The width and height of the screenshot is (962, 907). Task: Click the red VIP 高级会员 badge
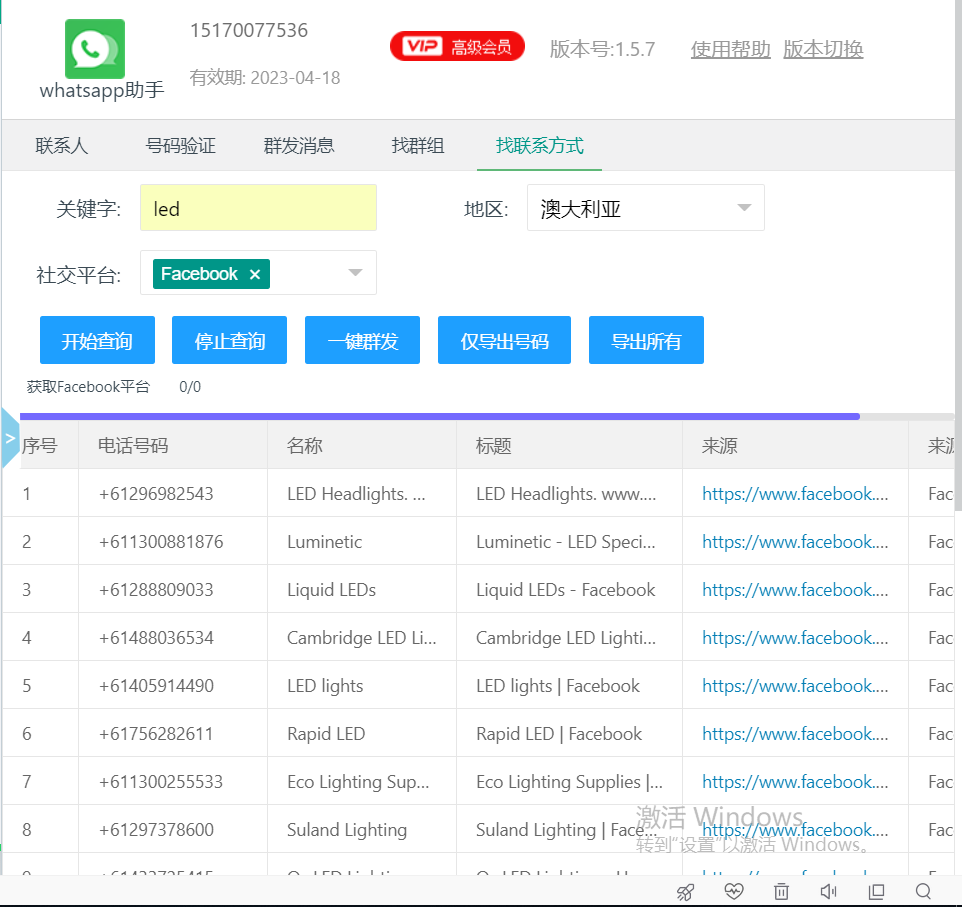(457, 46)
